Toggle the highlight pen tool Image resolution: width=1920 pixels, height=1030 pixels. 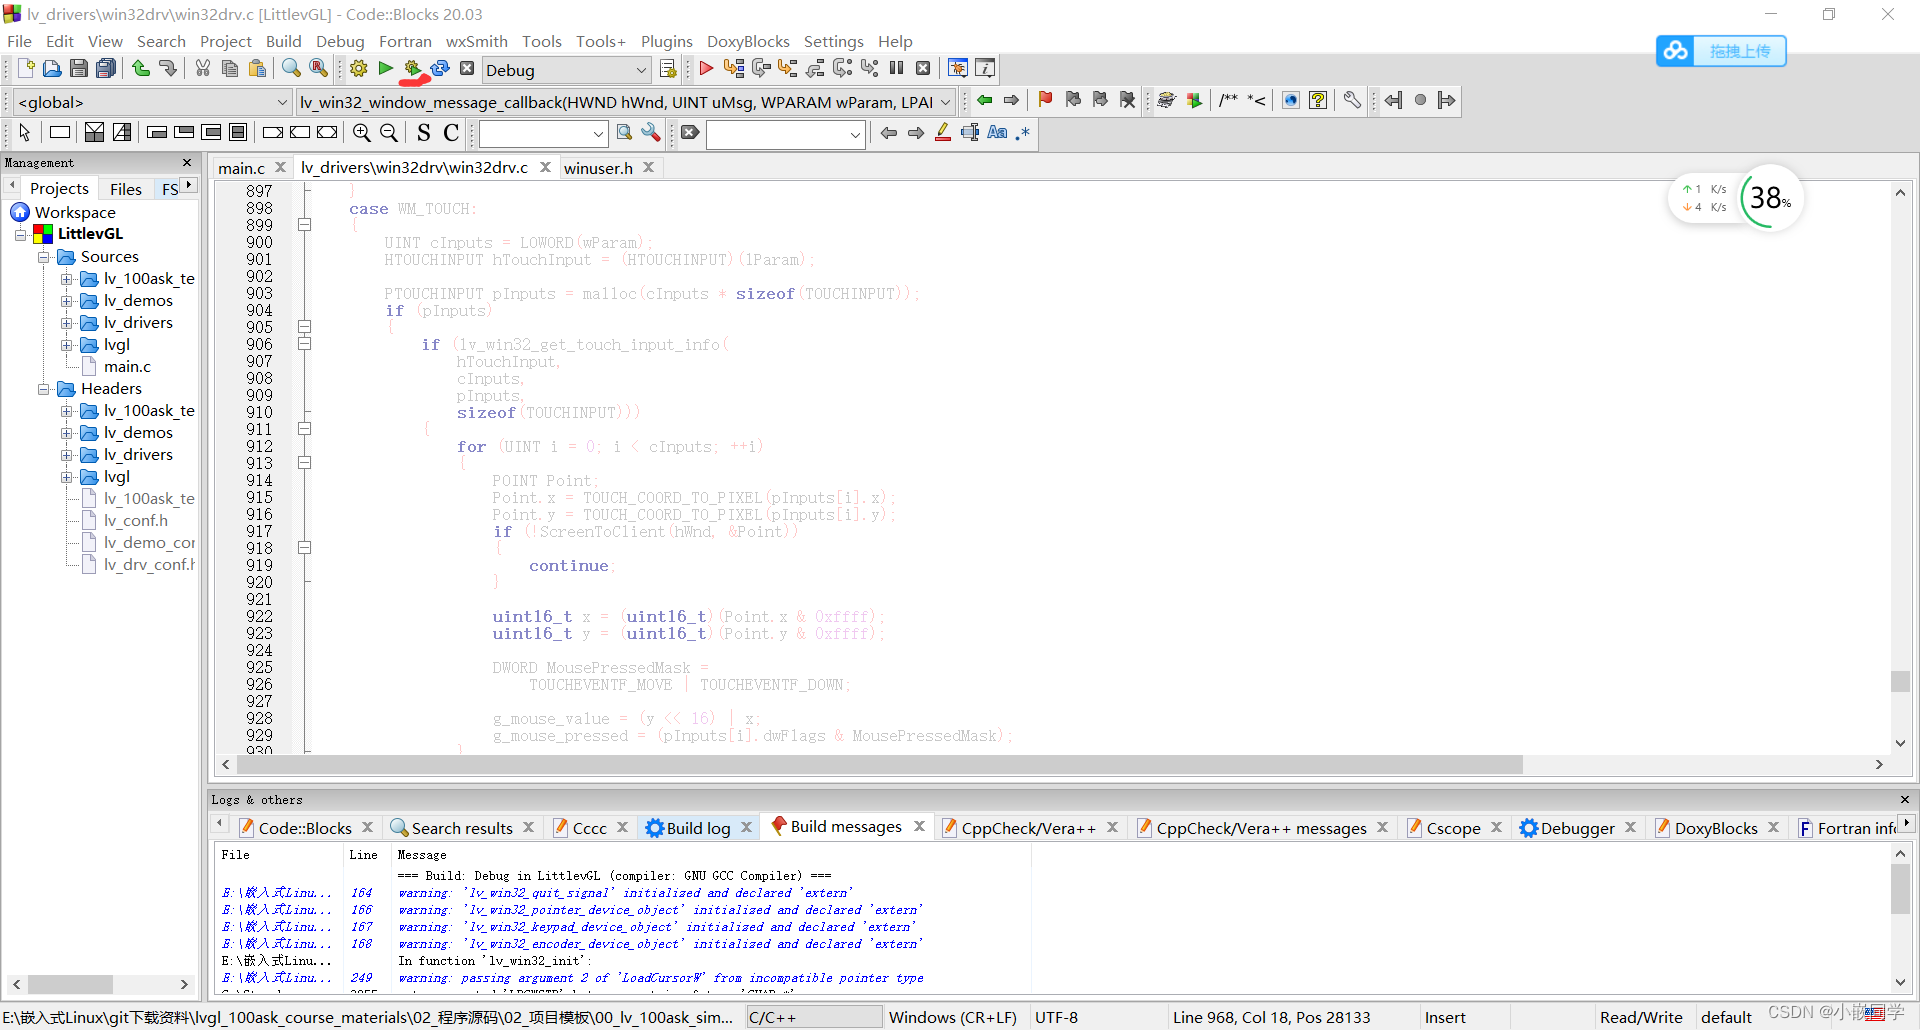[x=942, y=132]
